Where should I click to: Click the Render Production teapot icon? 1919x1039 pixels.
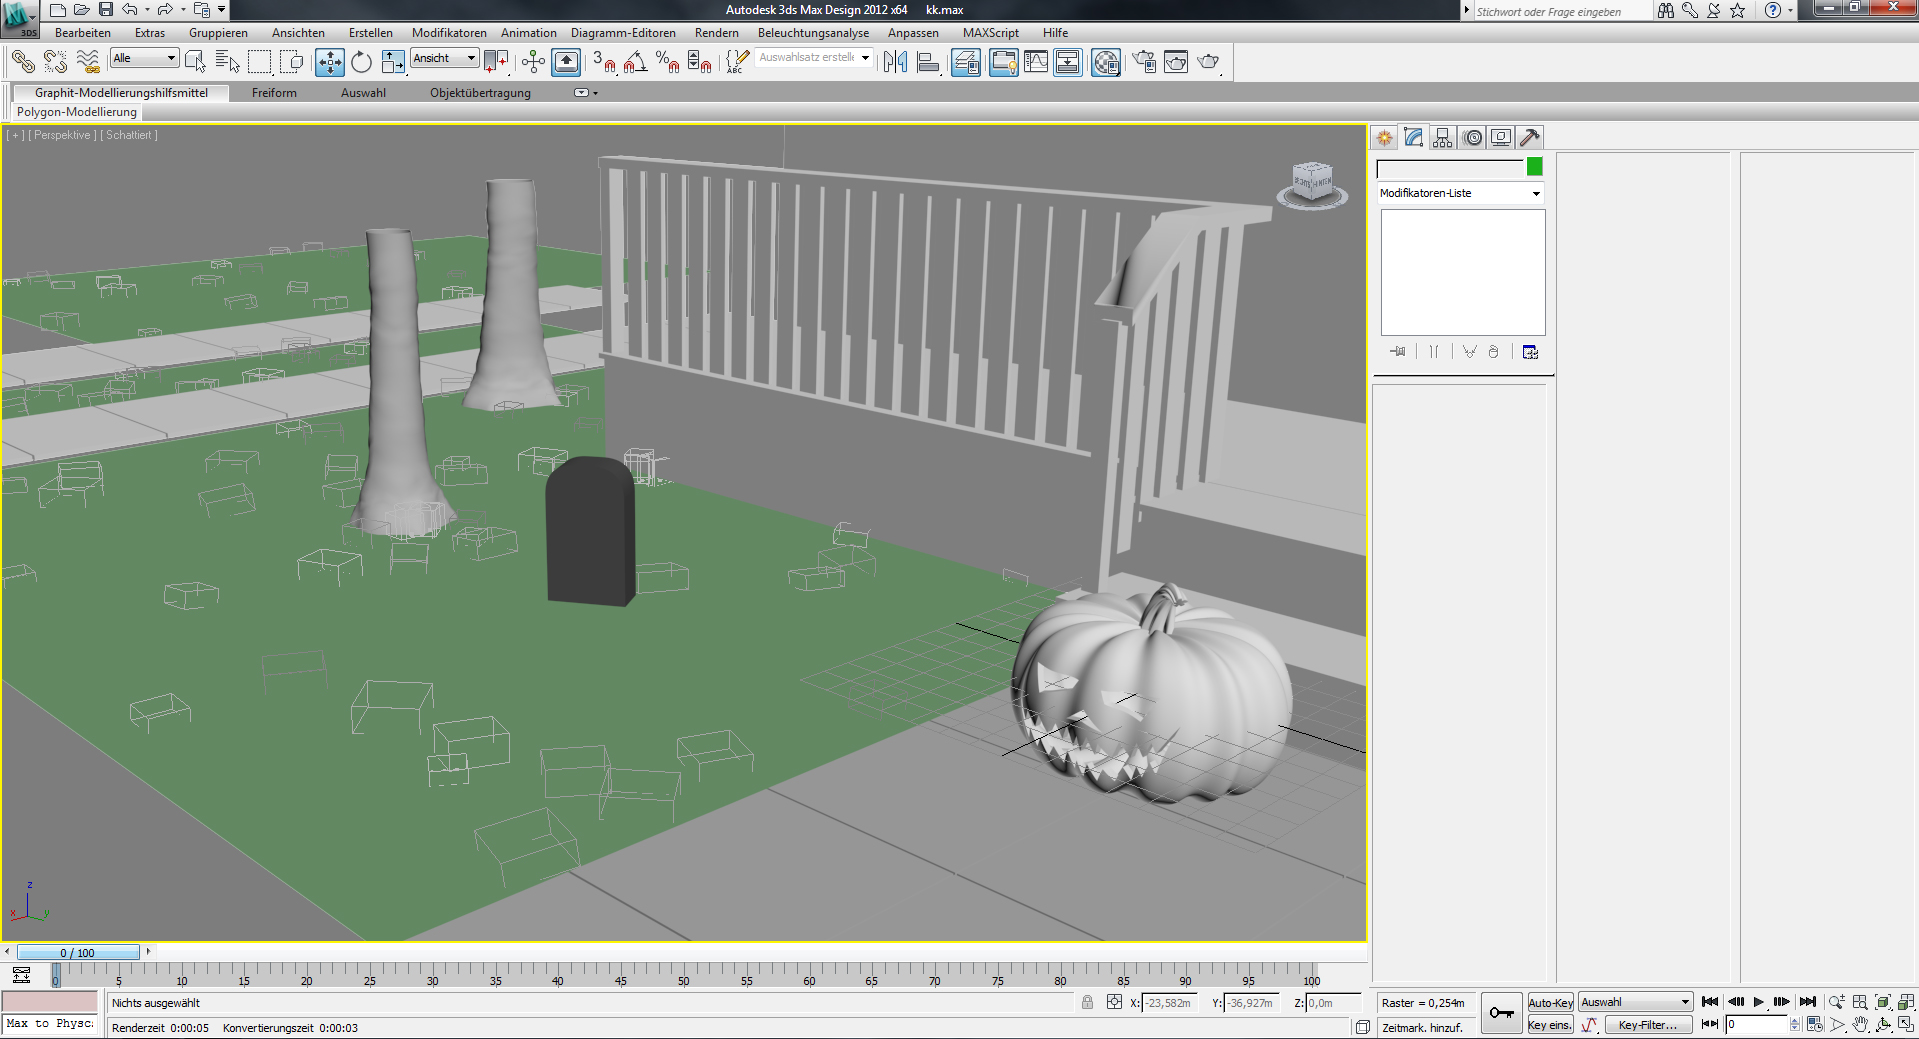[1208, 62]
